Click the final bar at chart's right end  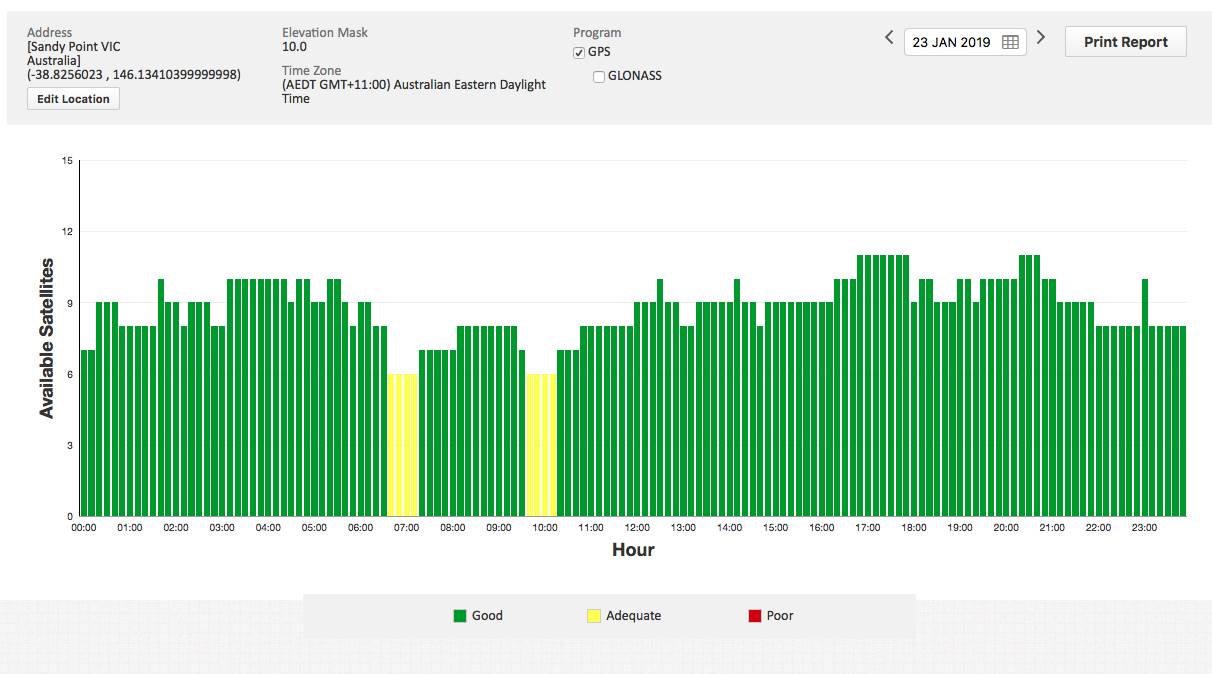point(1182,421)
